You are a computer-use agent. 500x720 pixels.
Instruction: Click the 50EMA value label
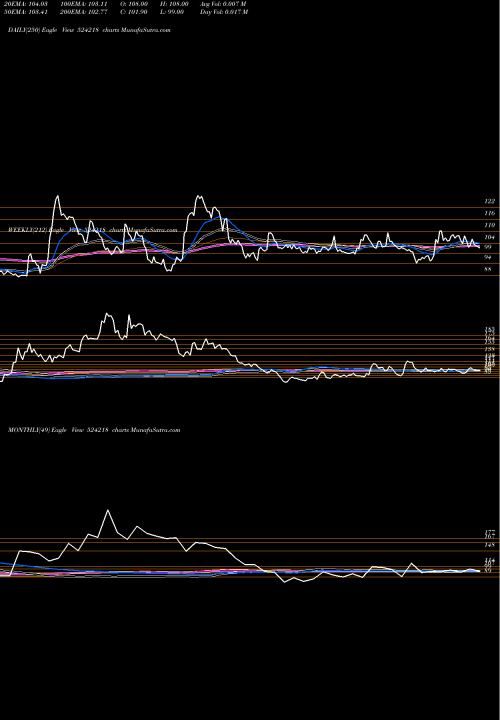[28, 12]
